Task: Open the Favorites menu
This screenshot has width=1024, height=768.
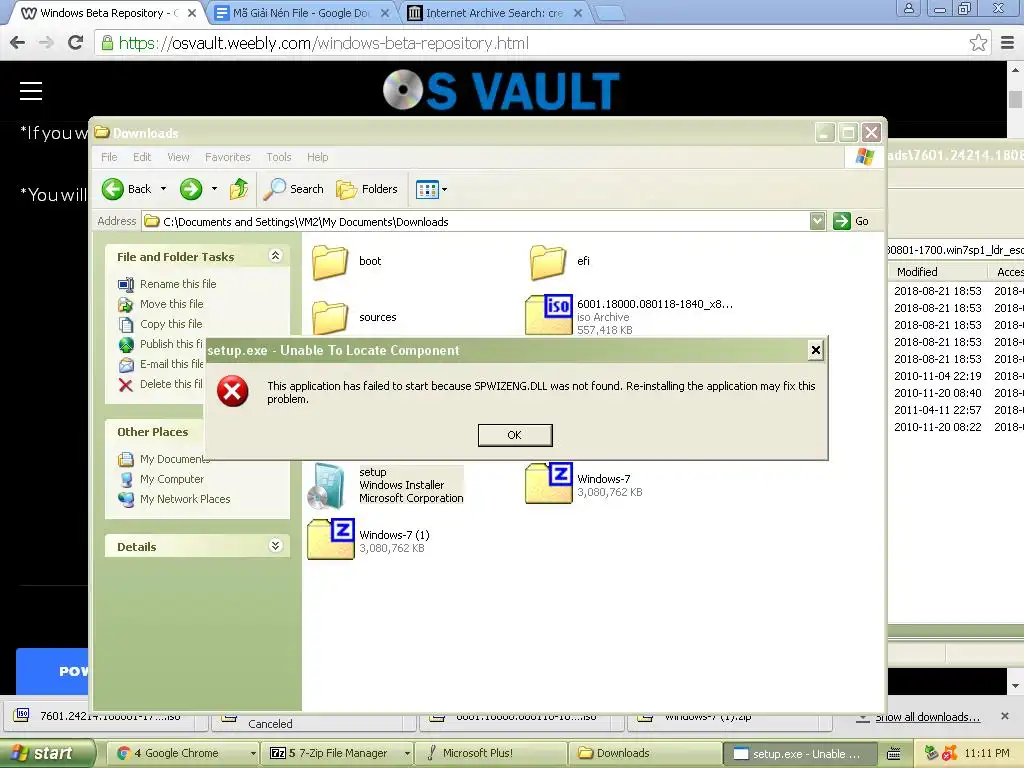Action: click(x=227, y=157)
